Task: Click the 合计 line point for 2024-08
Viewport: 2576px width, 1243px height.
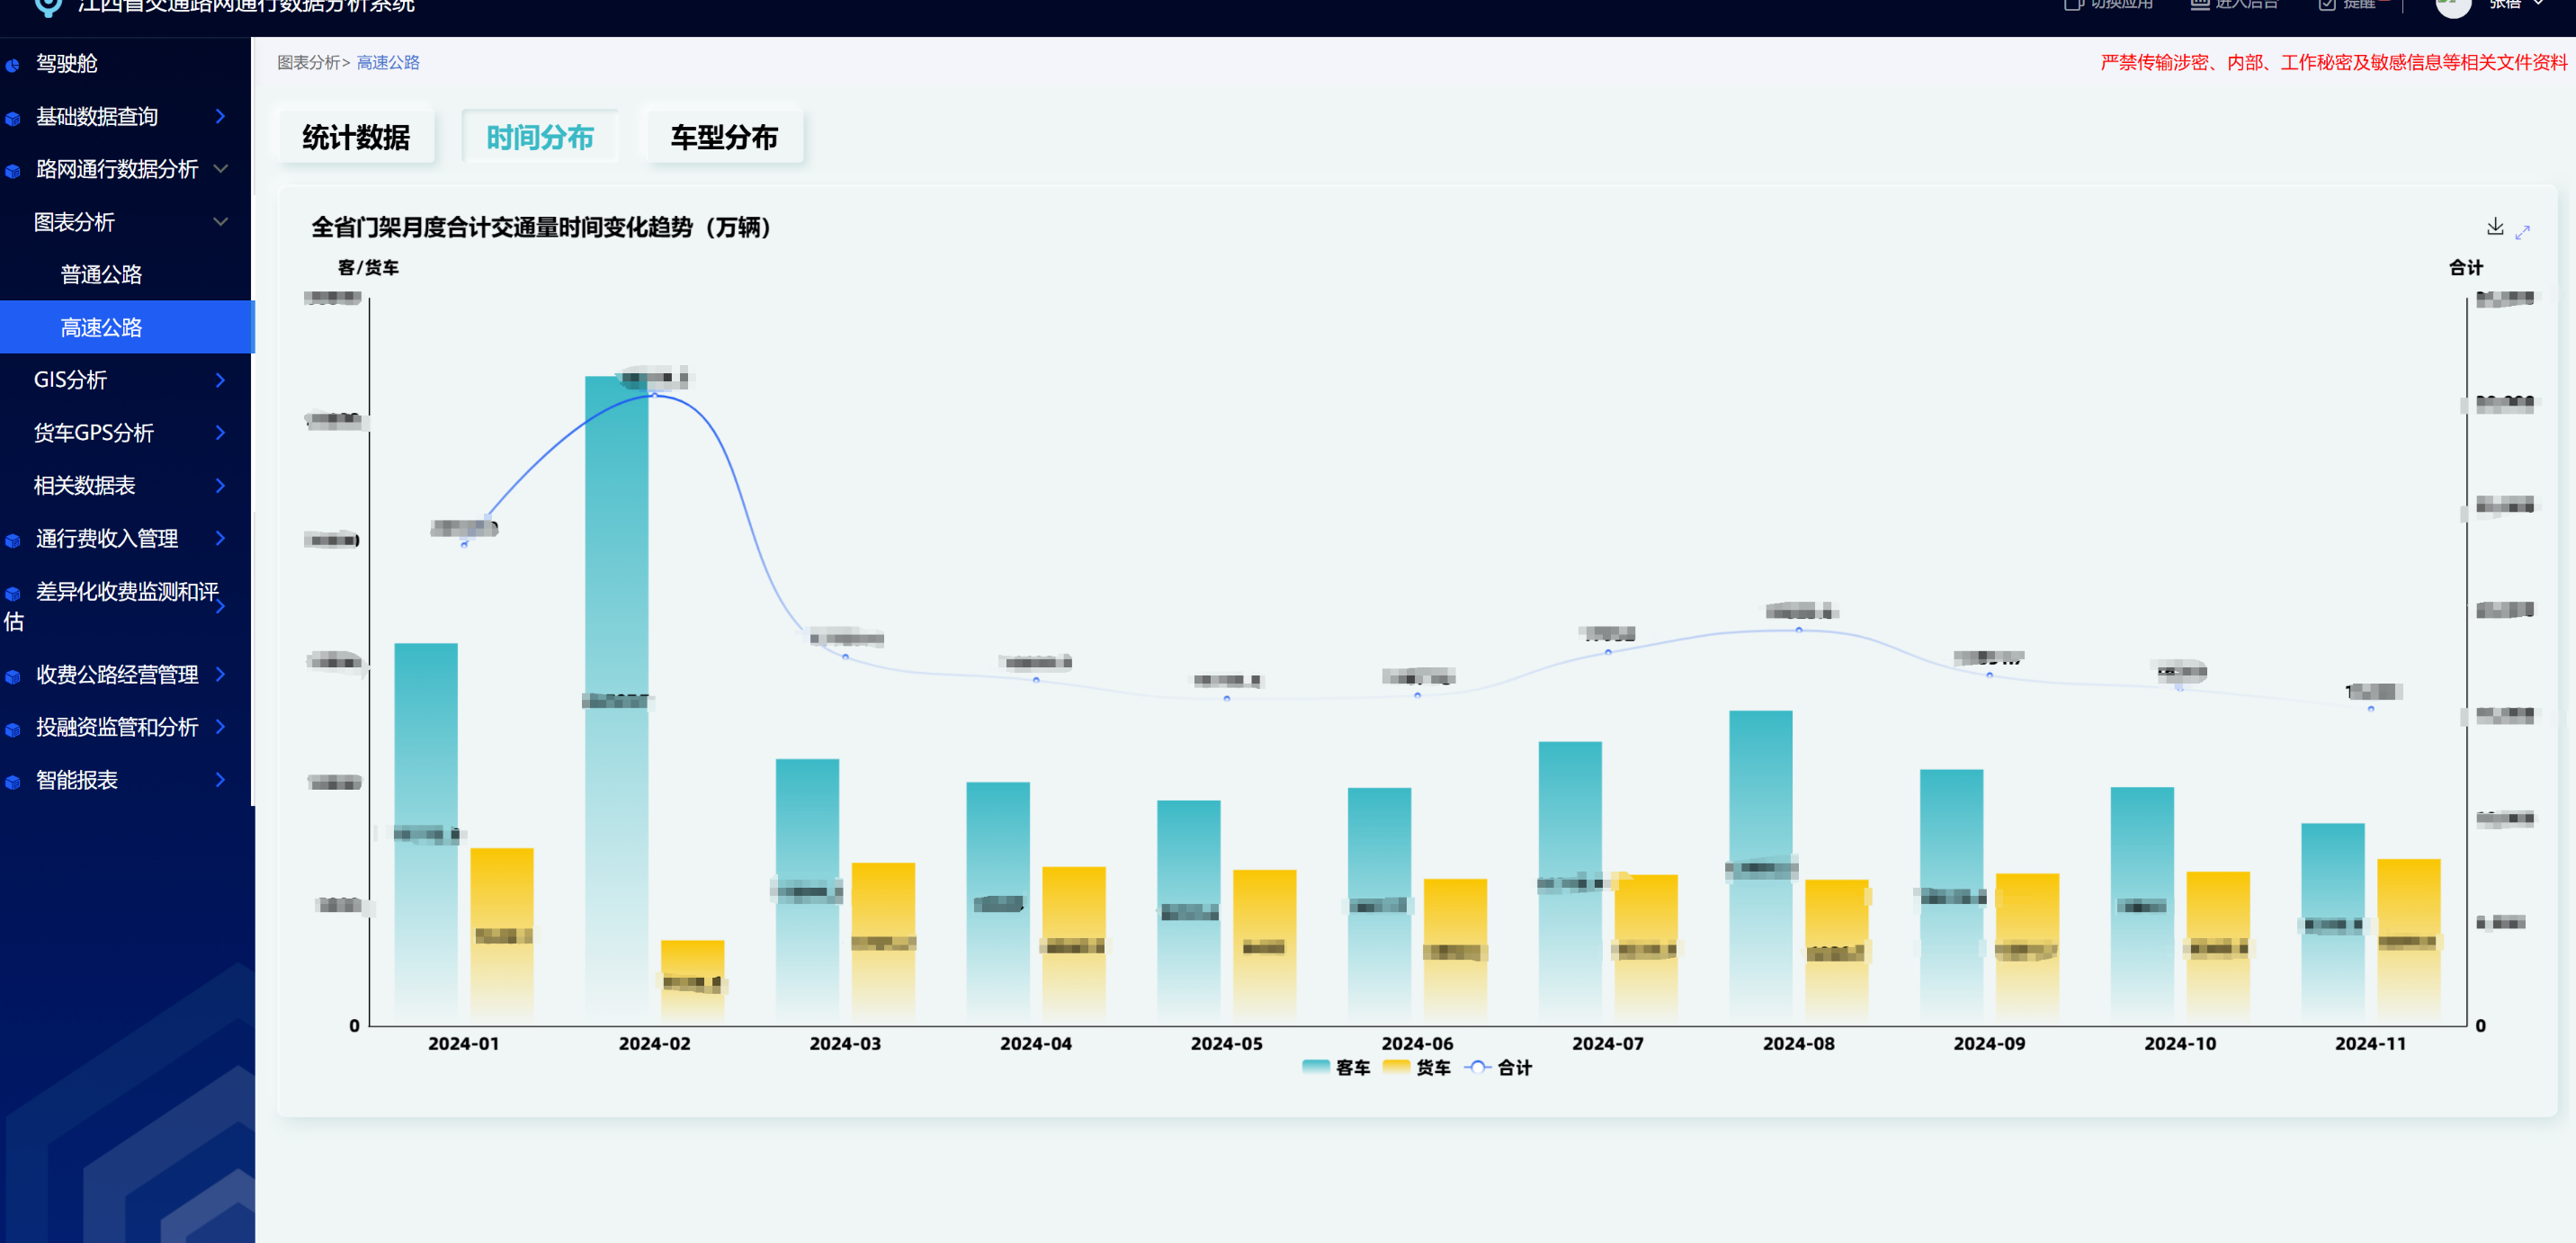Action: (1799, 630)
